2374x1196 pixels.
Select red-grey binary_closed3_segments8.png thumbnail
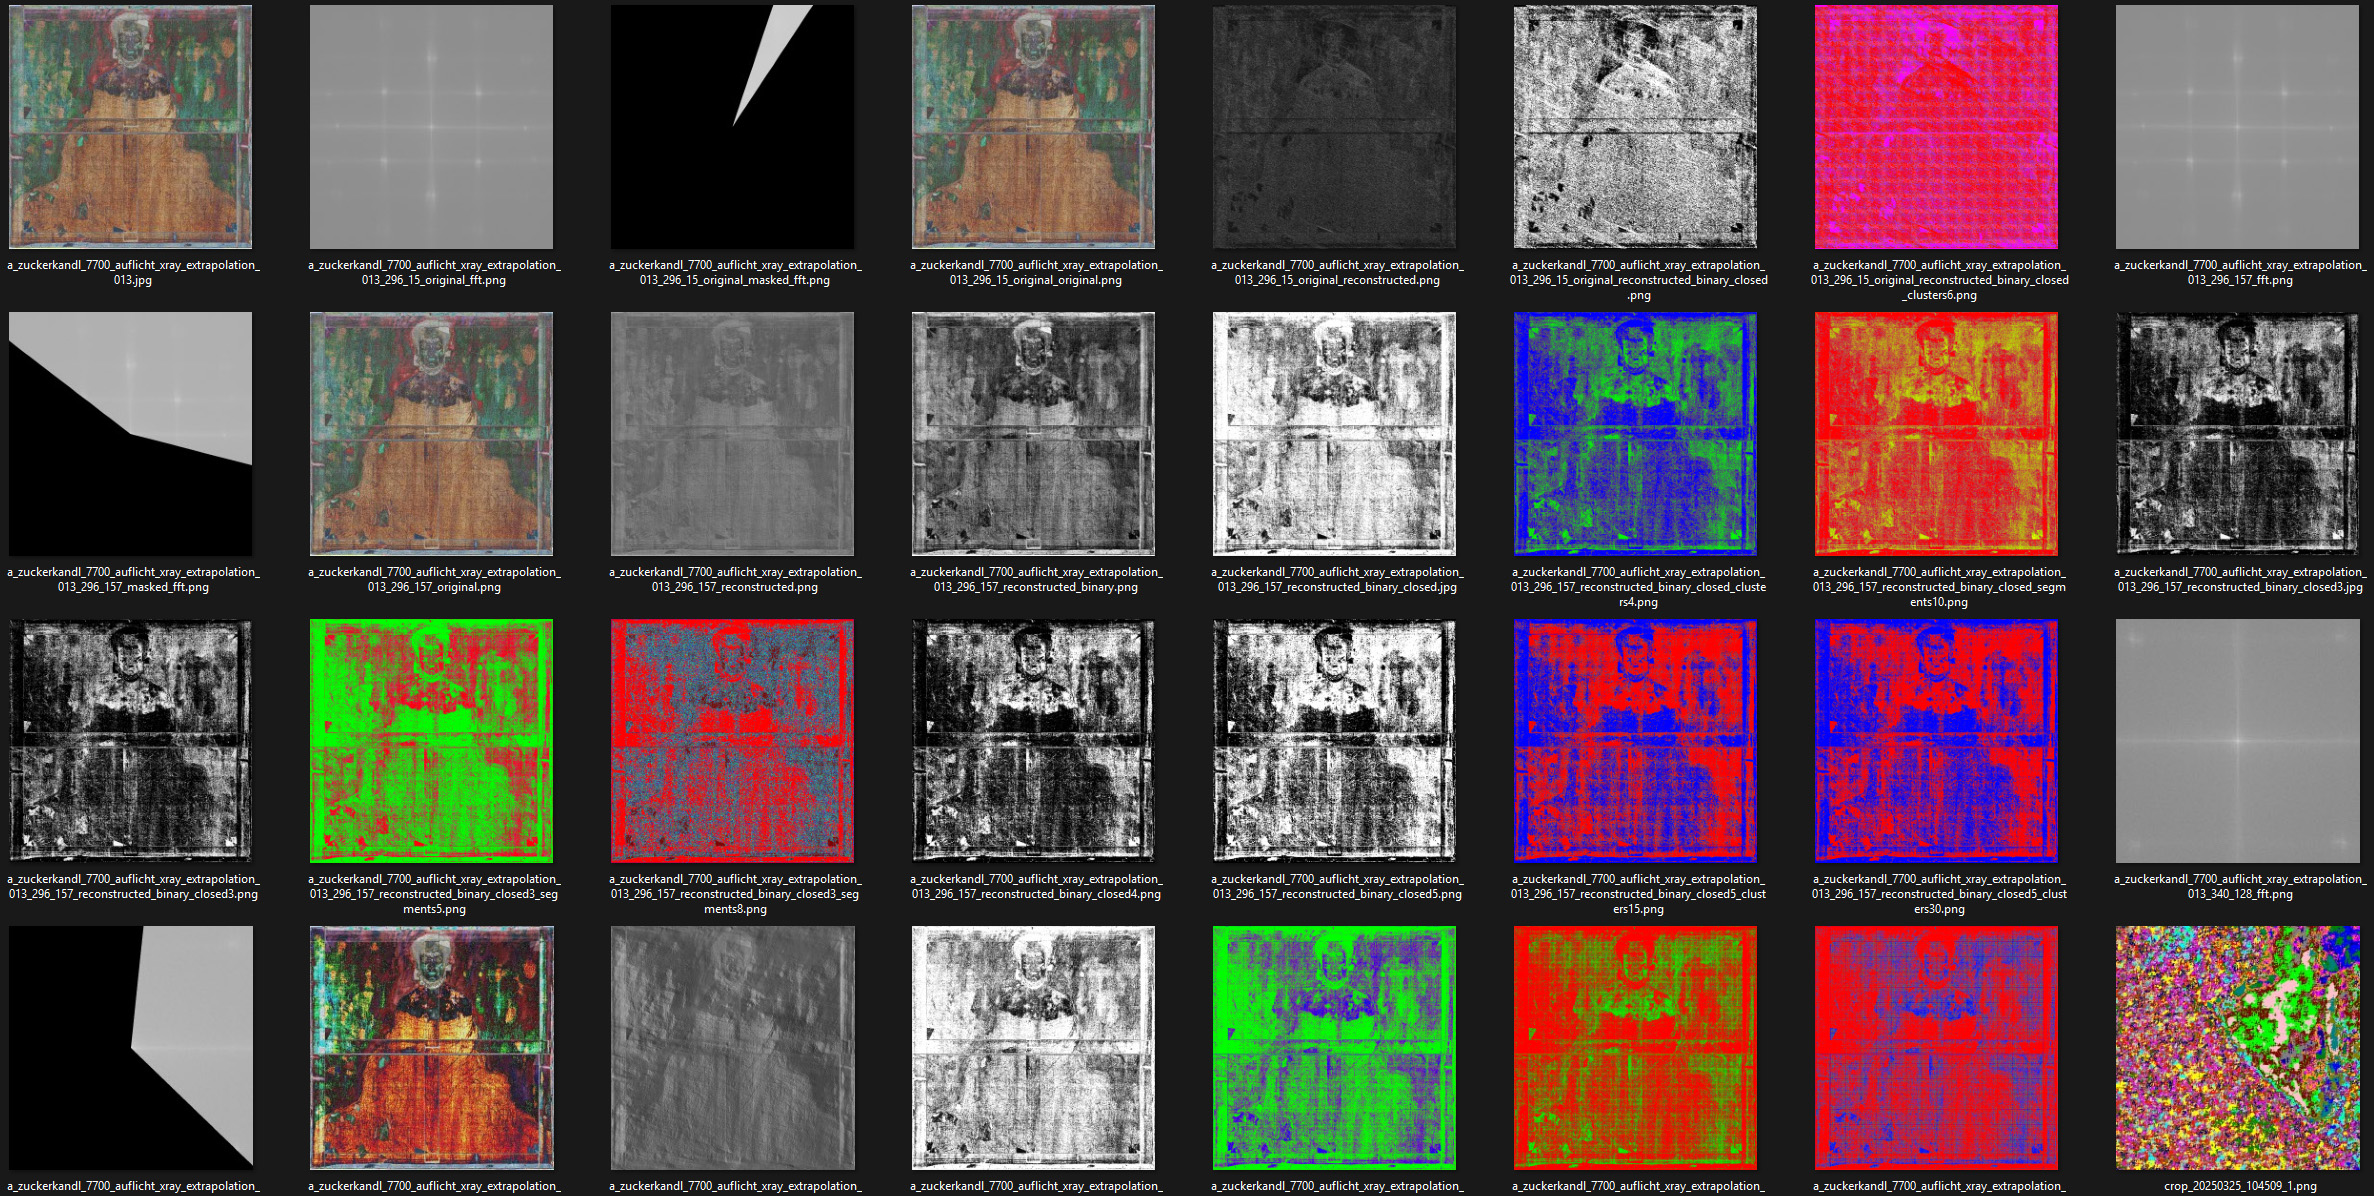pyautogui.click(x=732, y=741)
